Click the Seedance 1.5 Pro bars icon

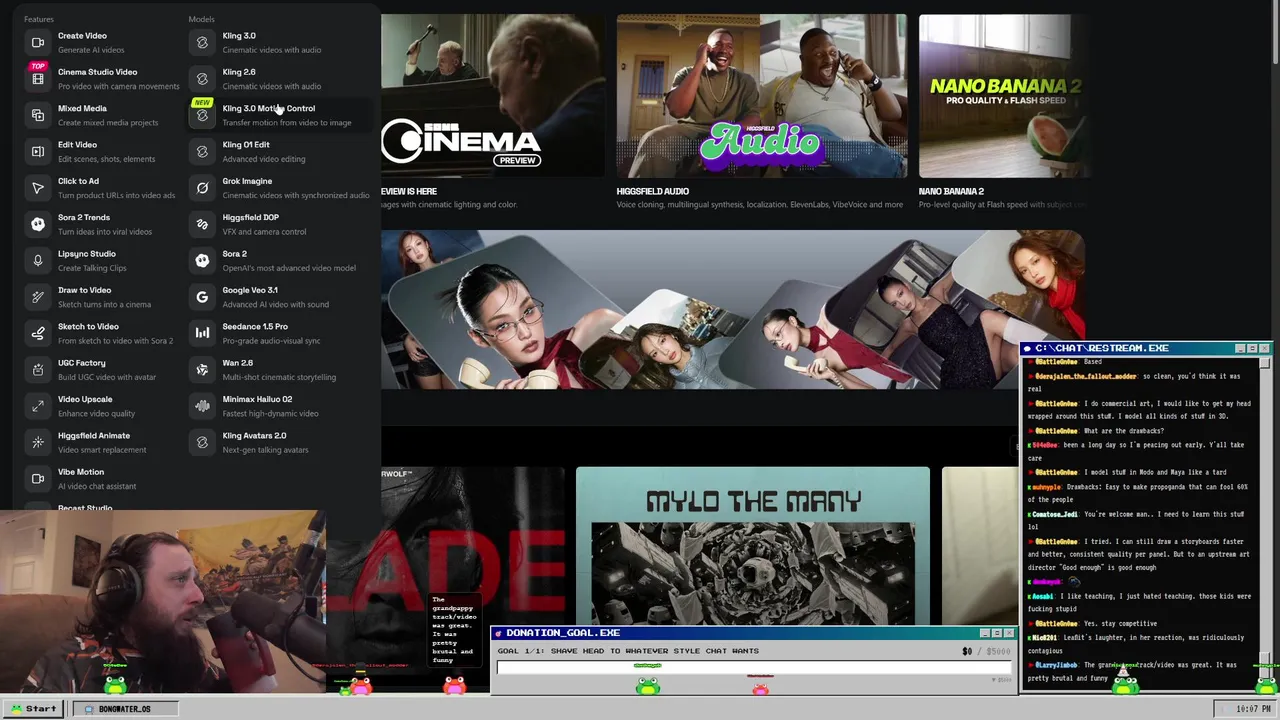tap(202, 333)
